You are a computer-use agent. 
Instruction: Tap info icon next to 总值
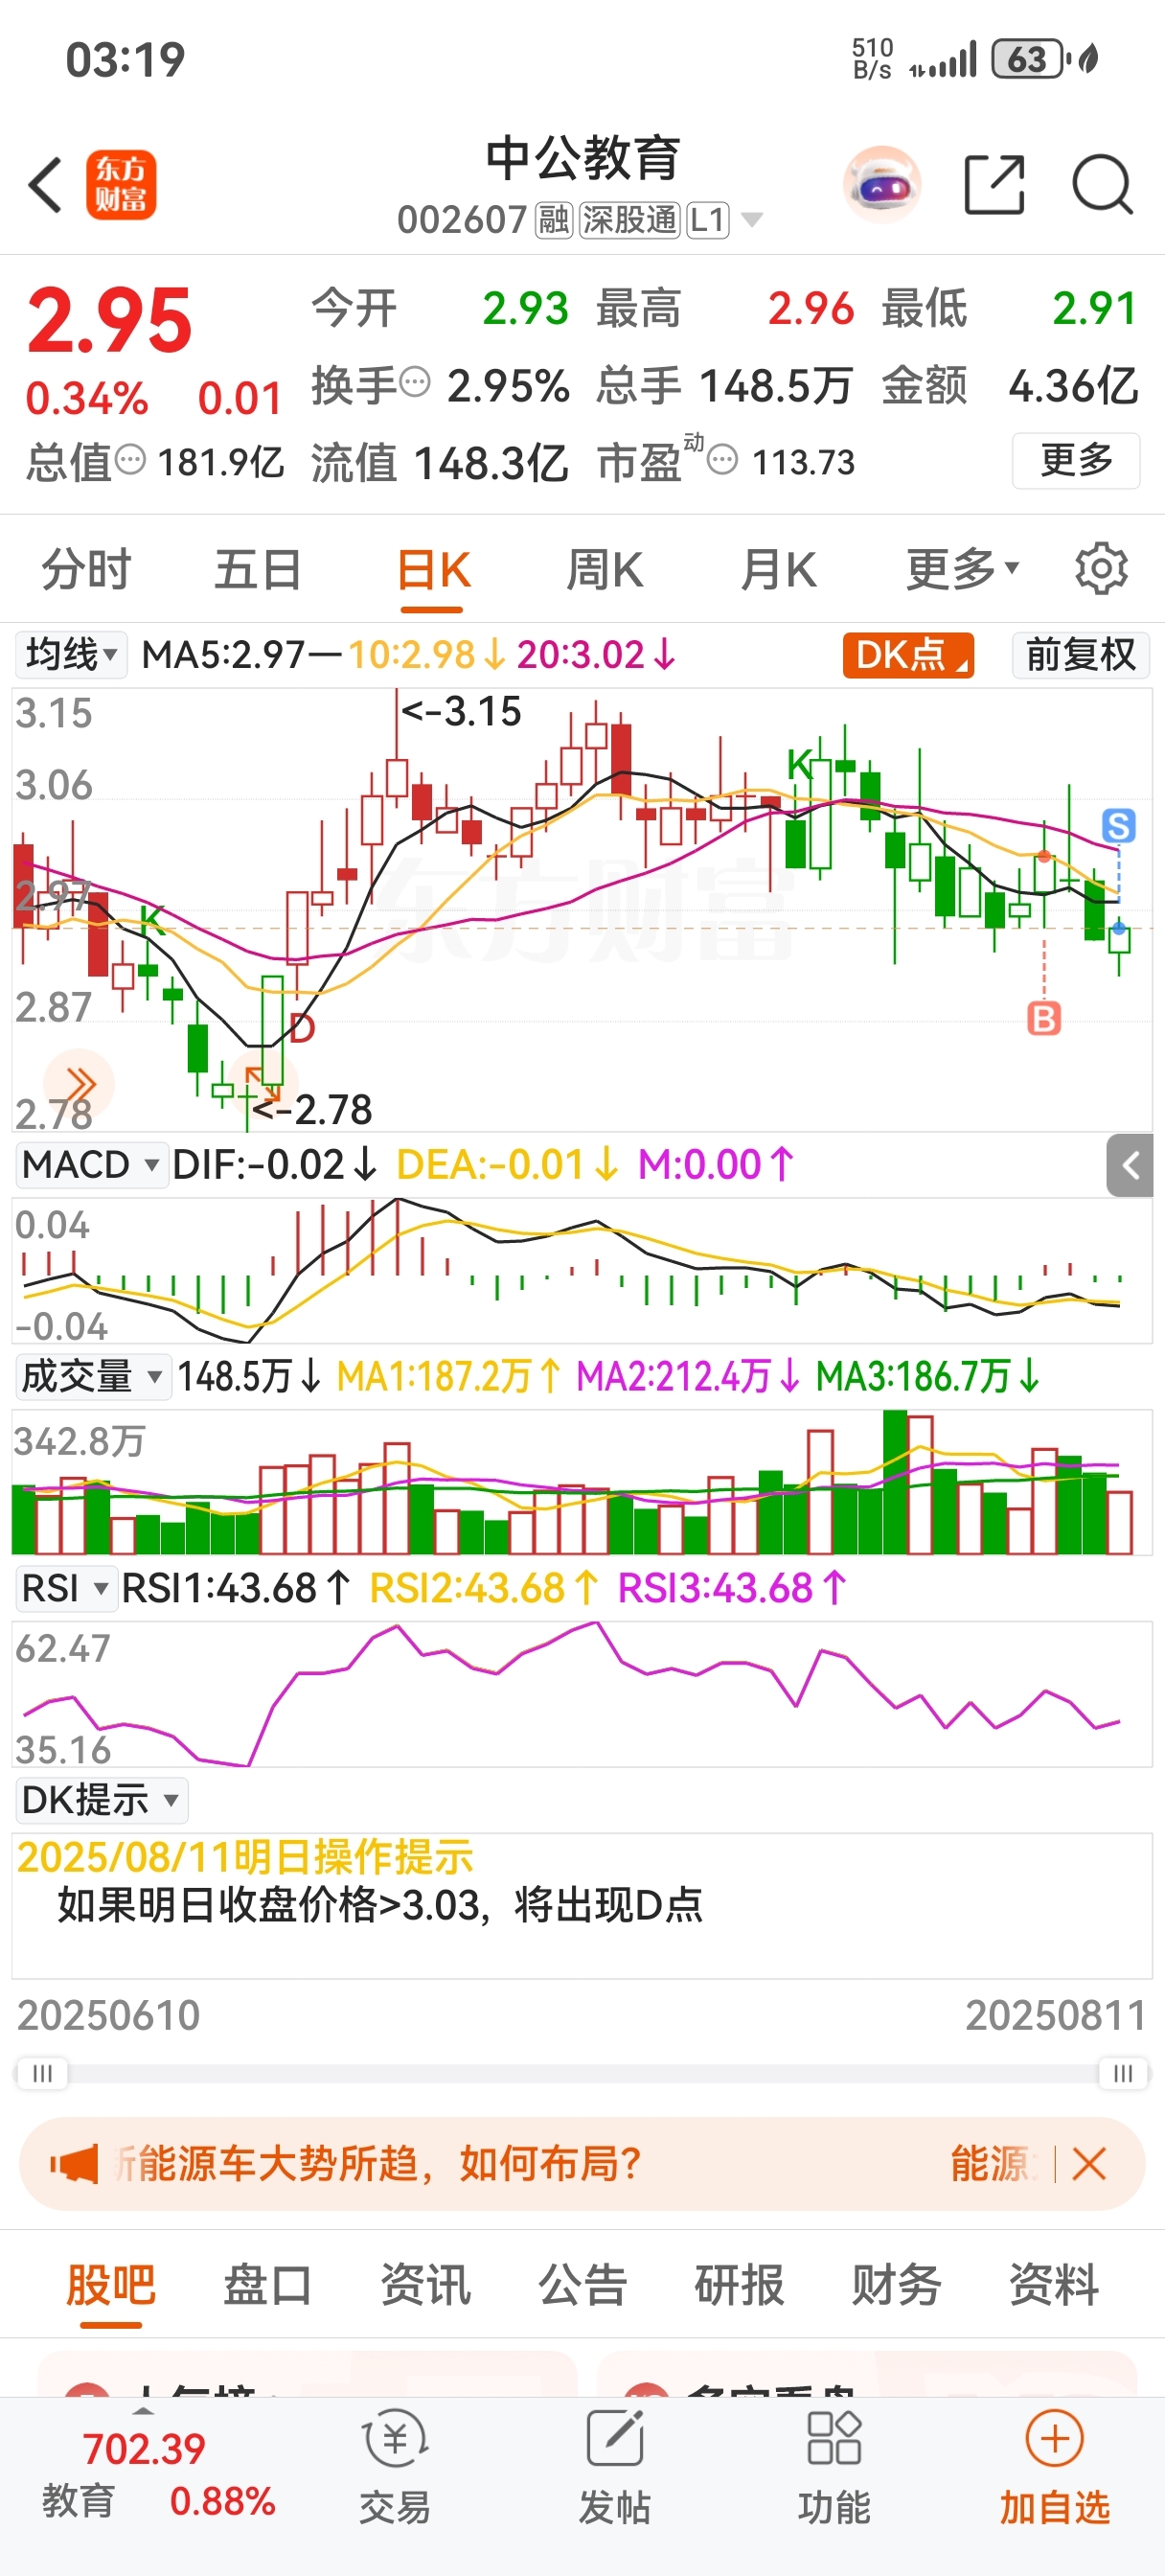pyautogui.click(x=130, y=460)
